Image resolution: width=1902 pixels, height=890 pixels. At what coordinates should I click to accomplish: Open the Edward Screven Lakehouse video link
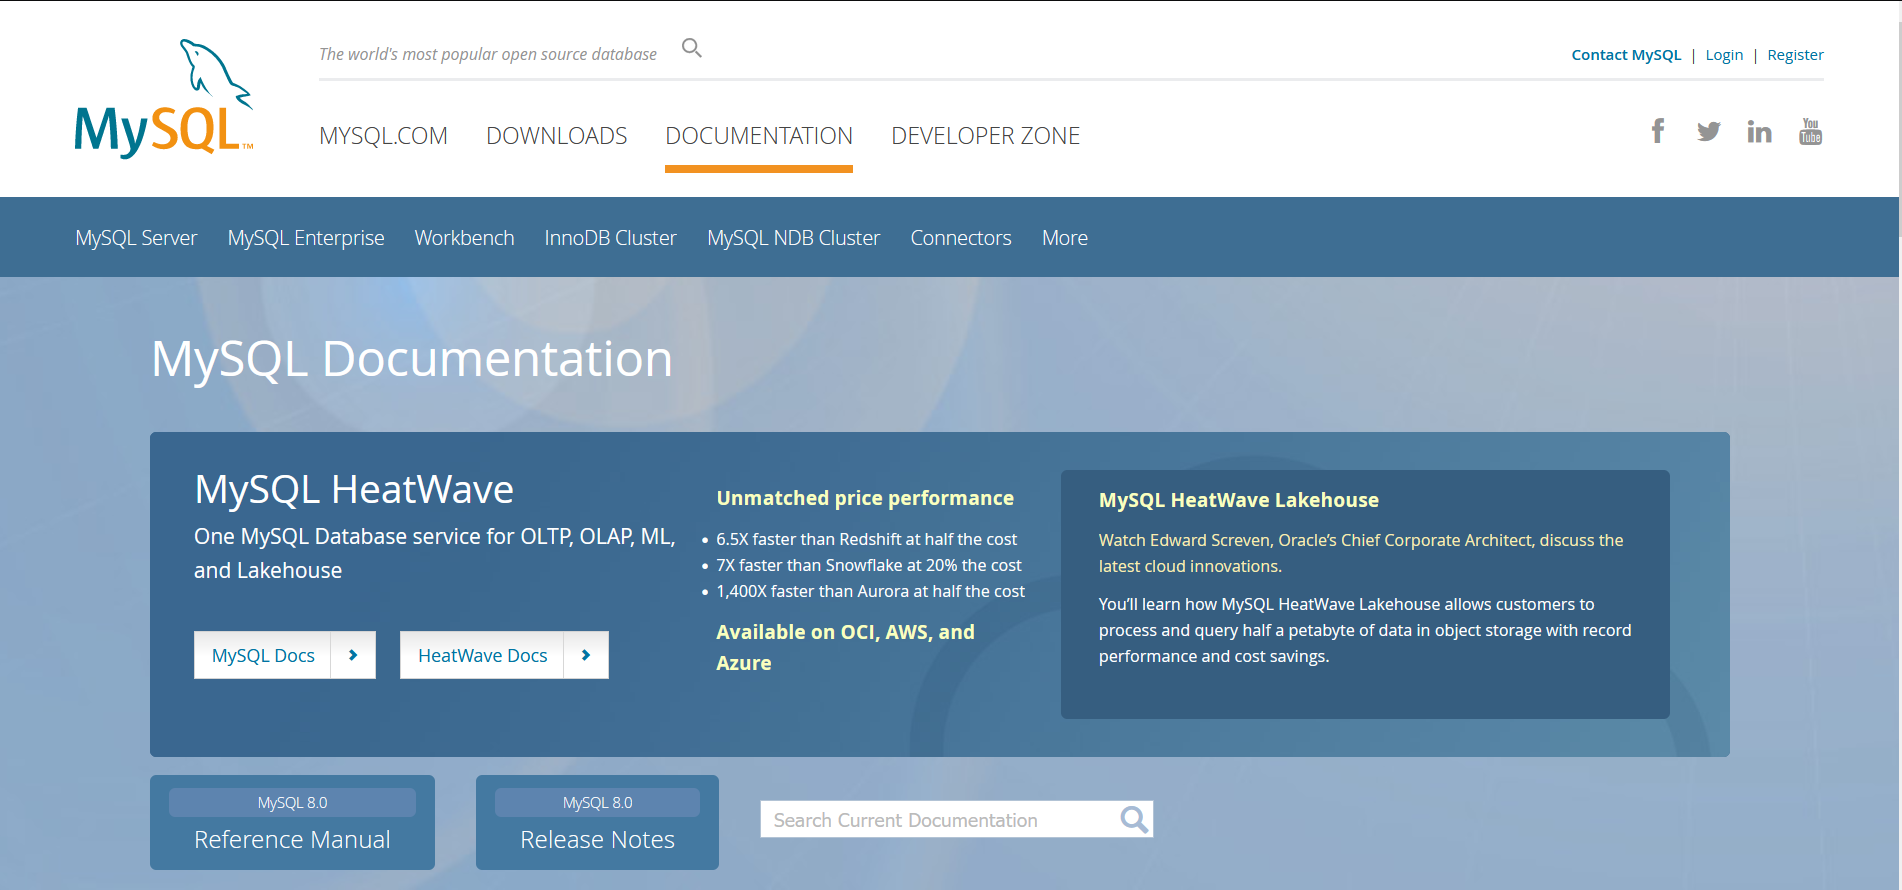pos(1360,553)
